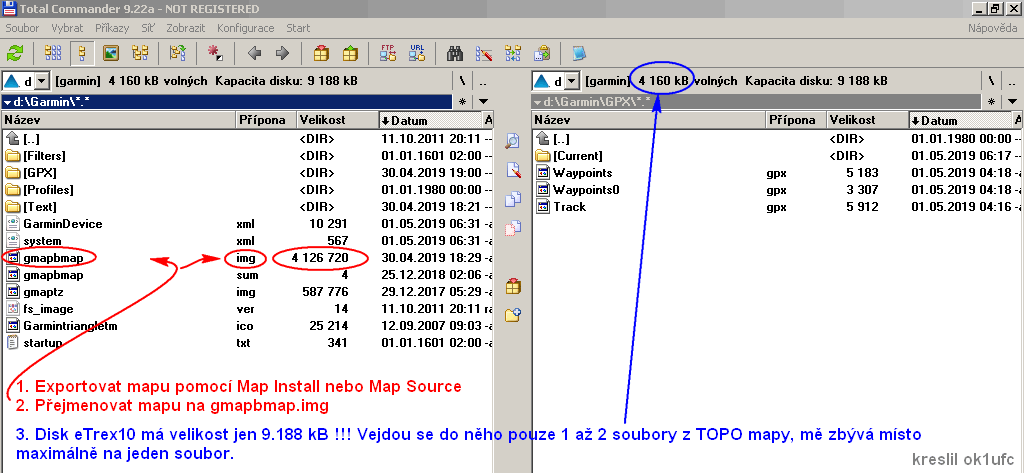Select the gmapbmap img file
Viewport: 1024px width, 473px height.
tap(53, 258)
